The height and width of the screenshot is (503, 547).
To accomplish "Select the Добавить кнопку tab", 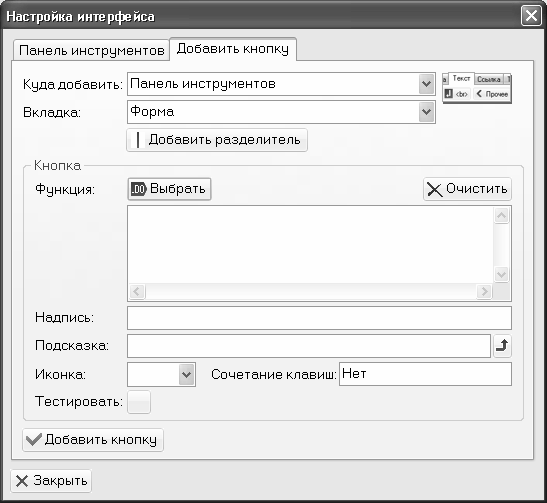I will pyautogui.click(x=233, y=49).
